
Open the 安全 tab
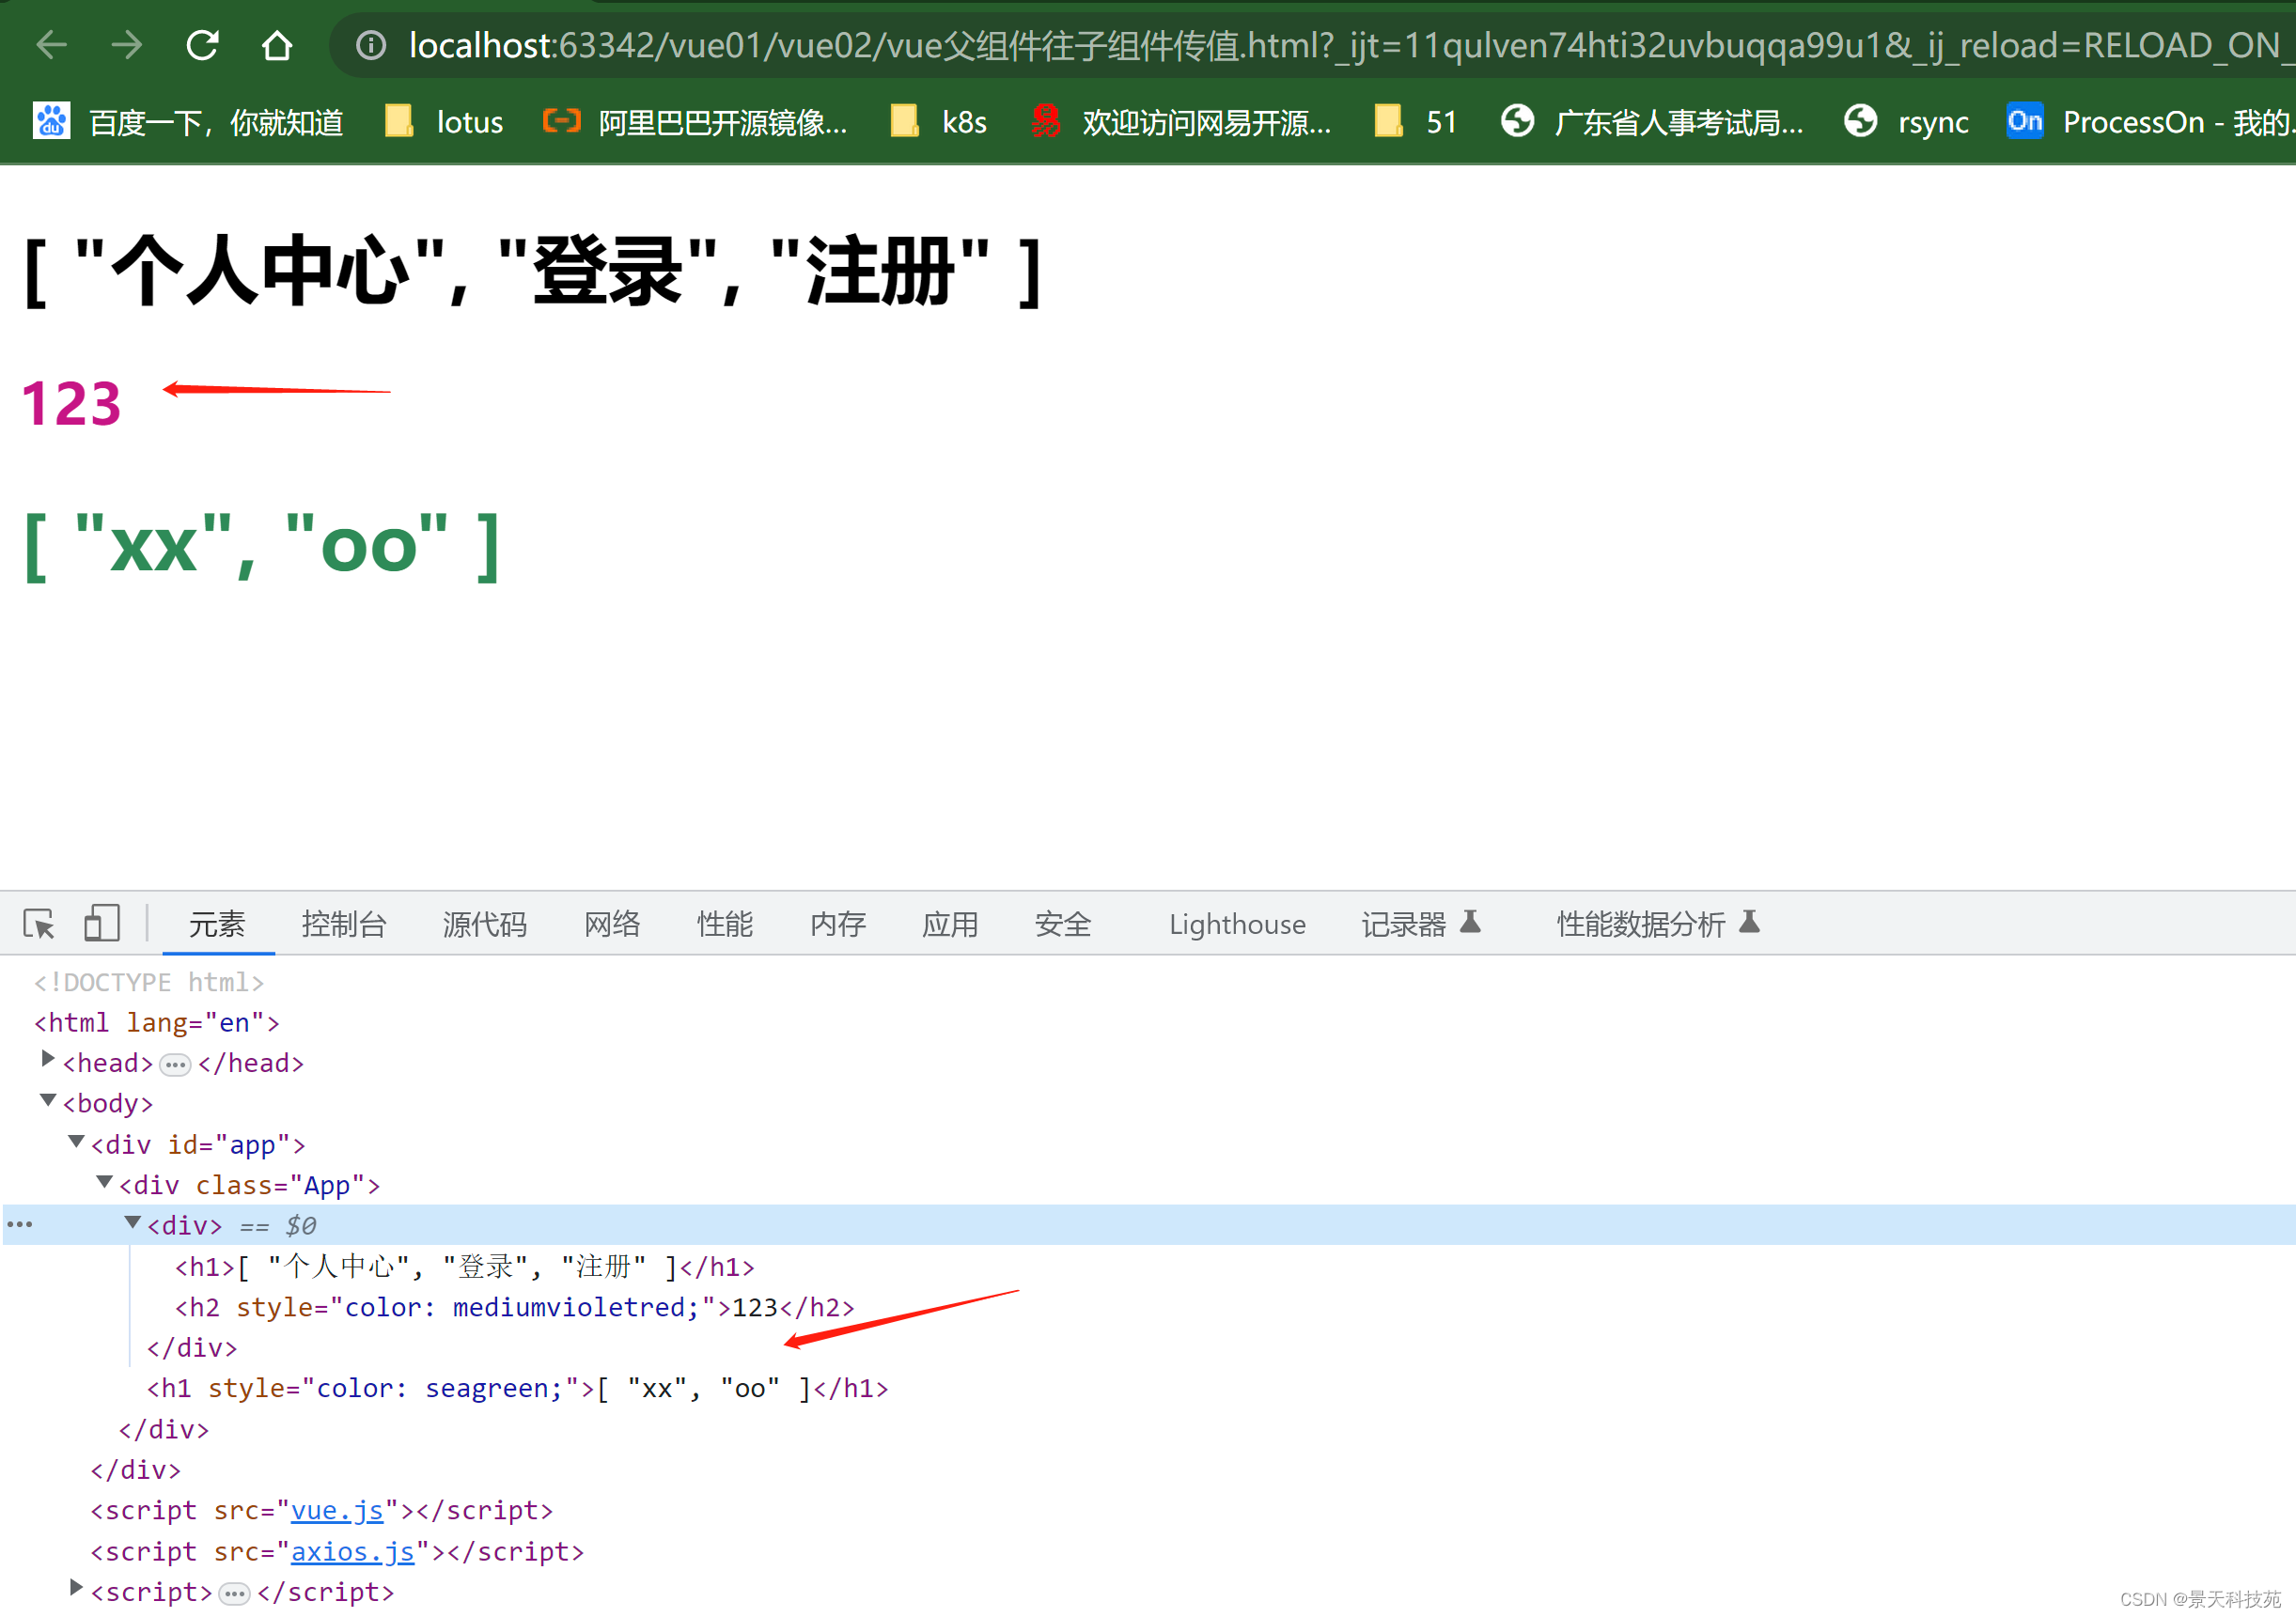coord(1063,924)
